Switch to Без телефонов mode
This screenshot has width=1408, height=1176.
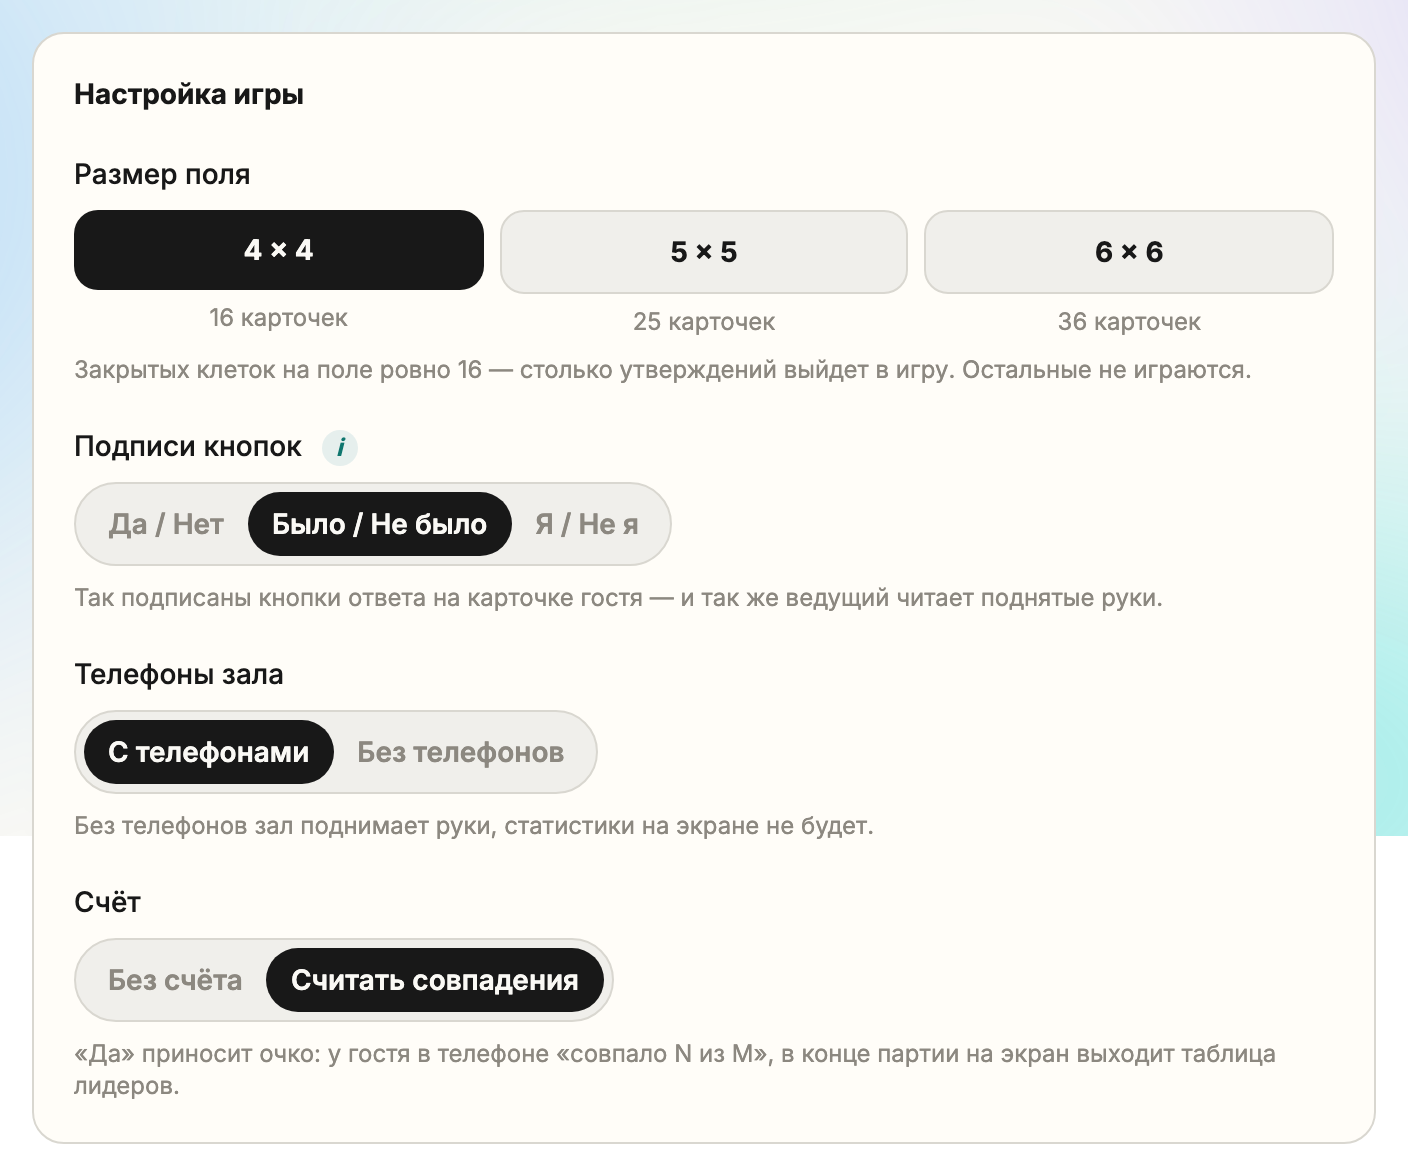[461, 752]
